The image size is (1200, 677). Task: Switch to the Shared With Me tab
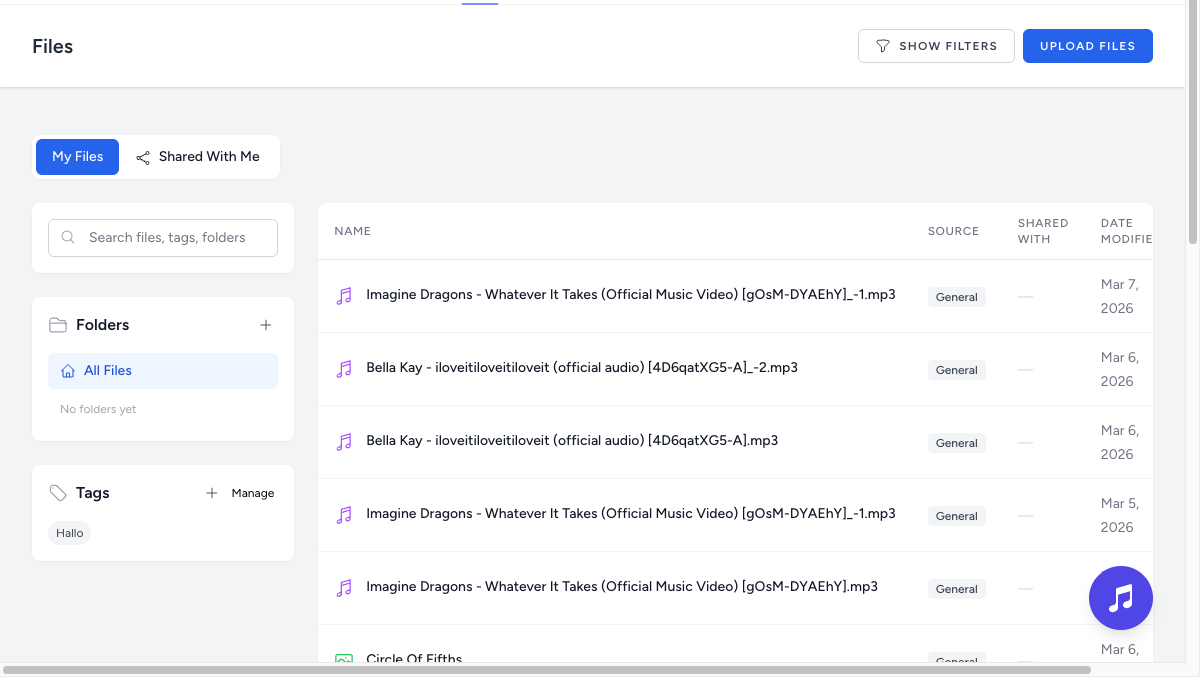click(209, 157)
